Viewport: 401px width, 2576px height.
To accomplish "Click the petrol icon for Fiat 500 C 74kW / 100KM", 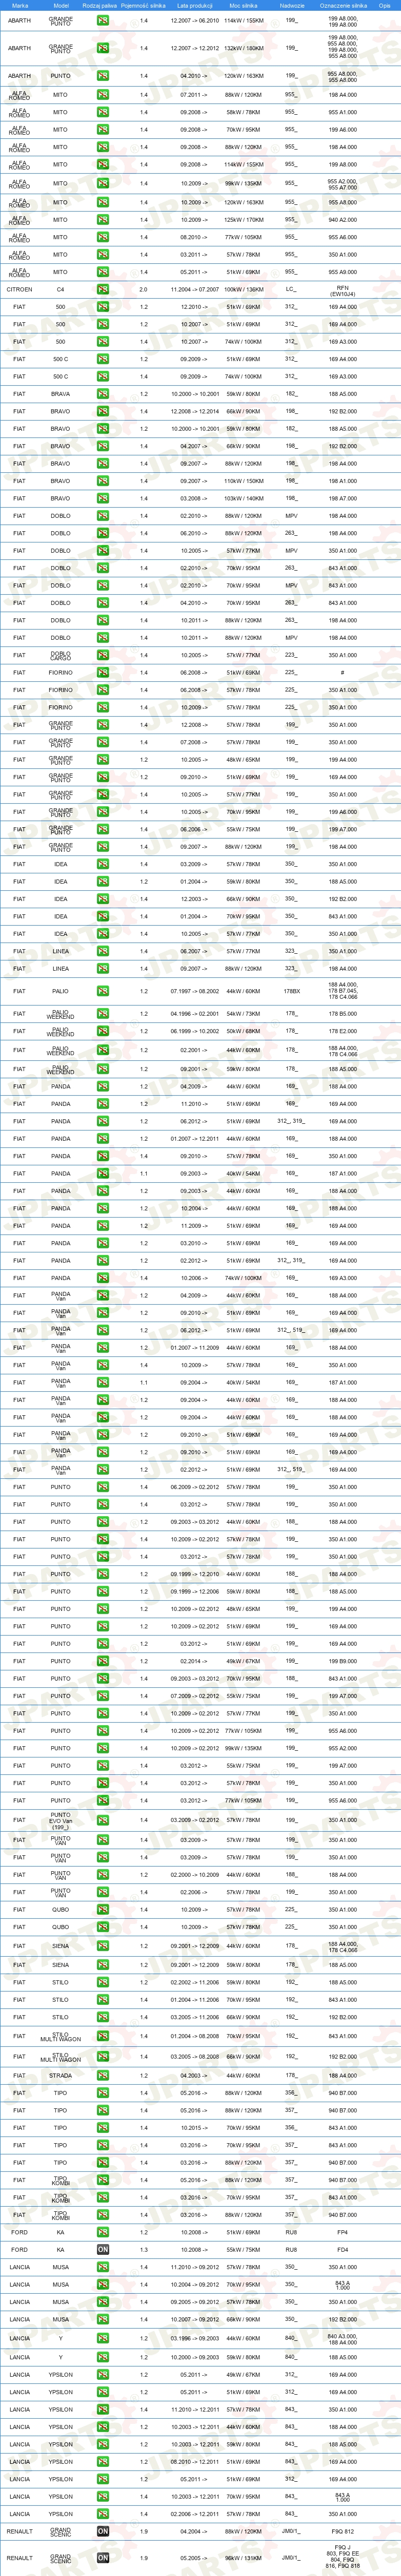I will [x=103, y=377].
